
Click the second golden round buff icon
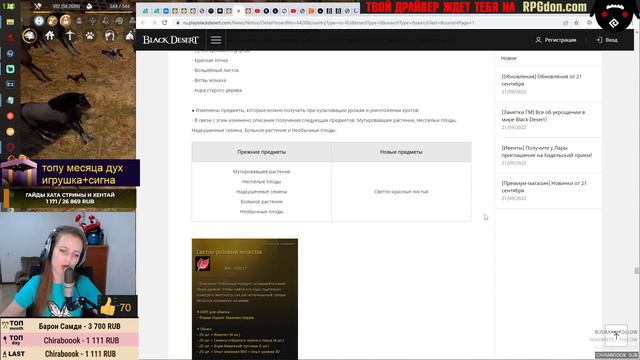65,20
